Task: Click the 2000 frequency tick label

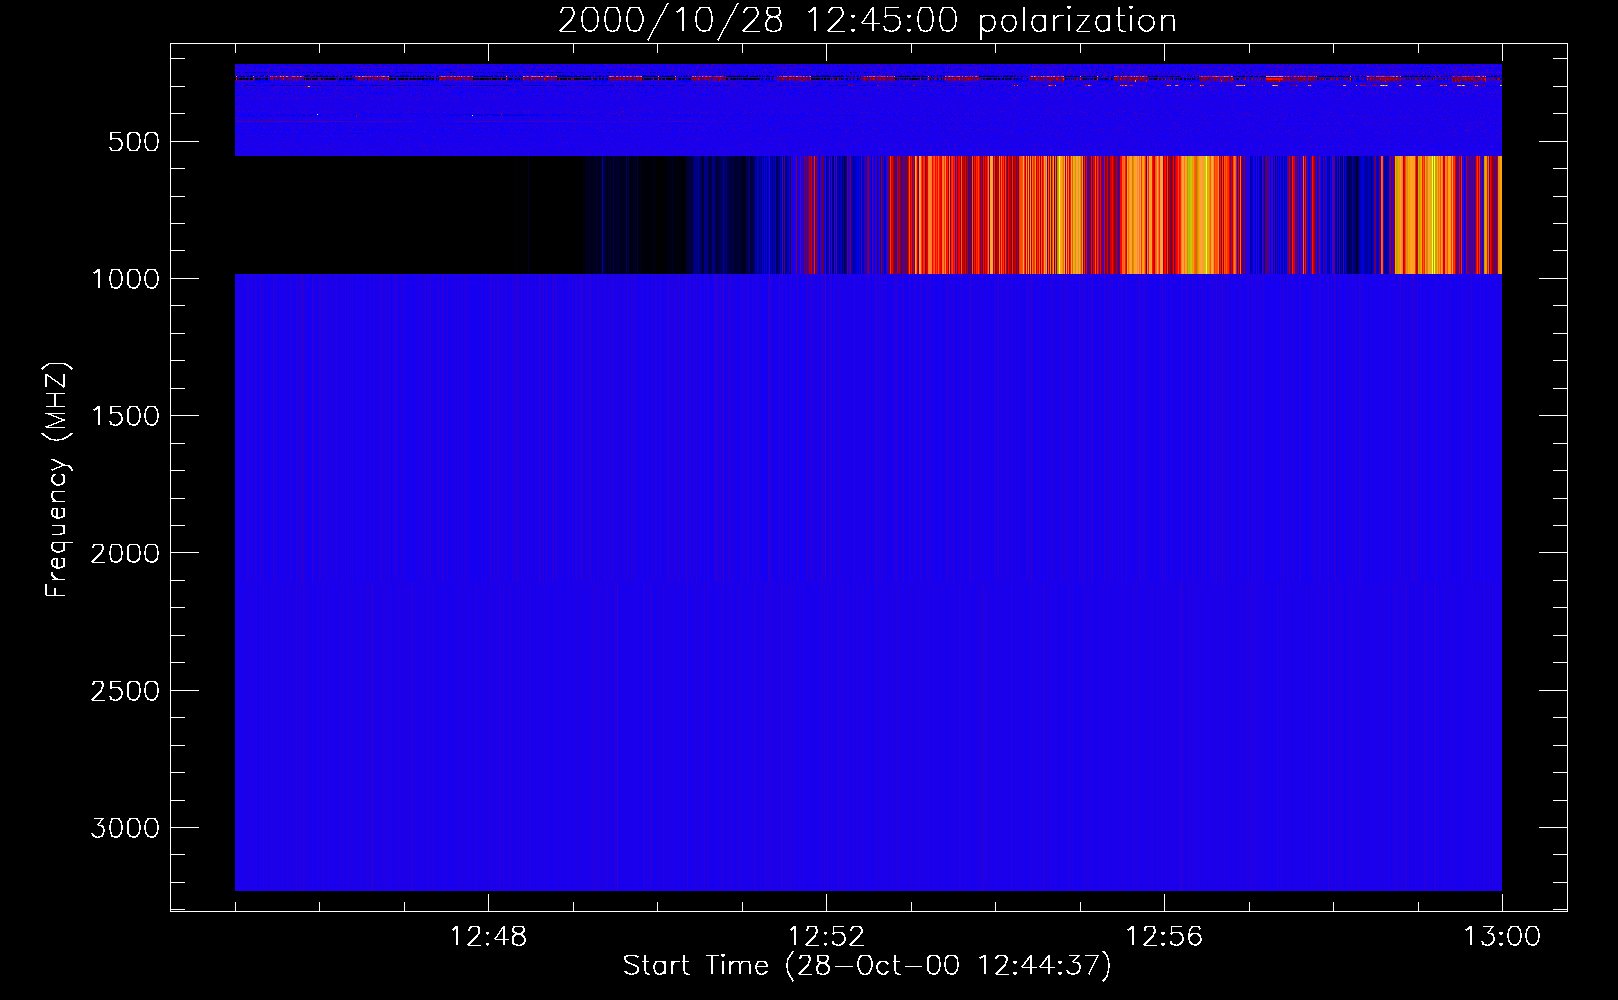Action: [x=125, y=553]
